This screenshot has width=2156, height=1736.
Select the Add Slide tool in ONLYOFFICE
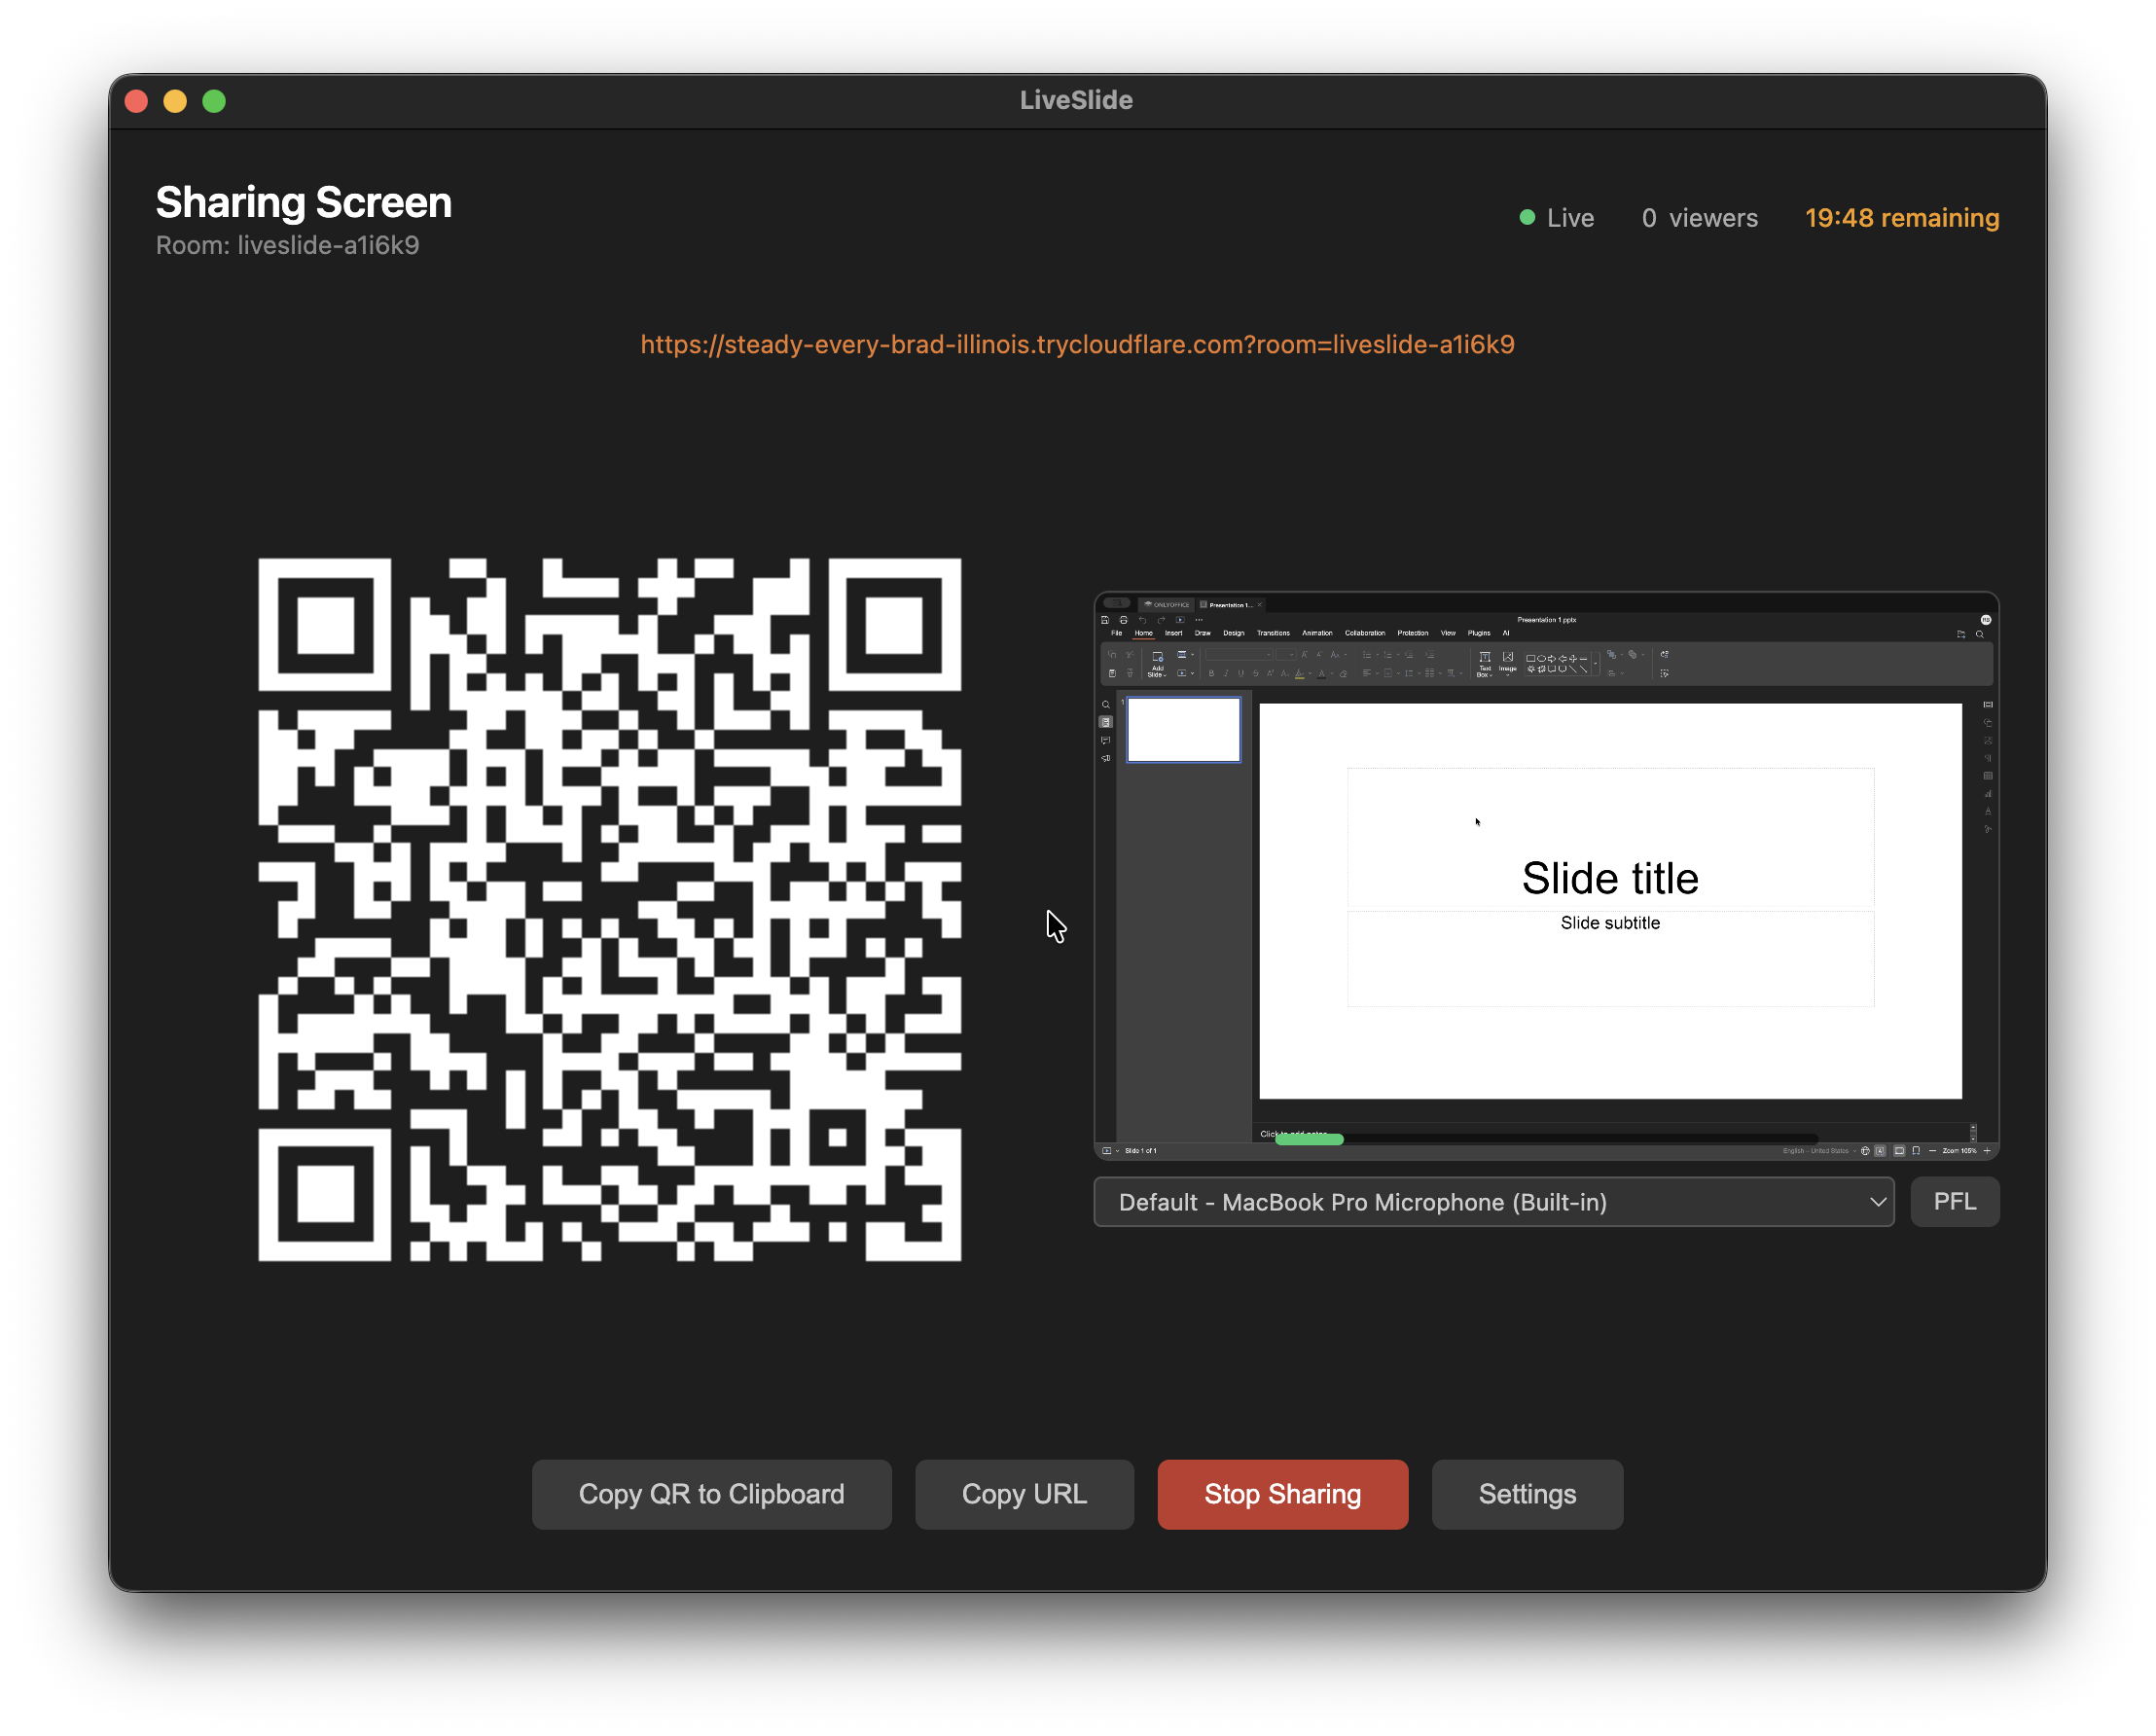(x=1158, y=662)
